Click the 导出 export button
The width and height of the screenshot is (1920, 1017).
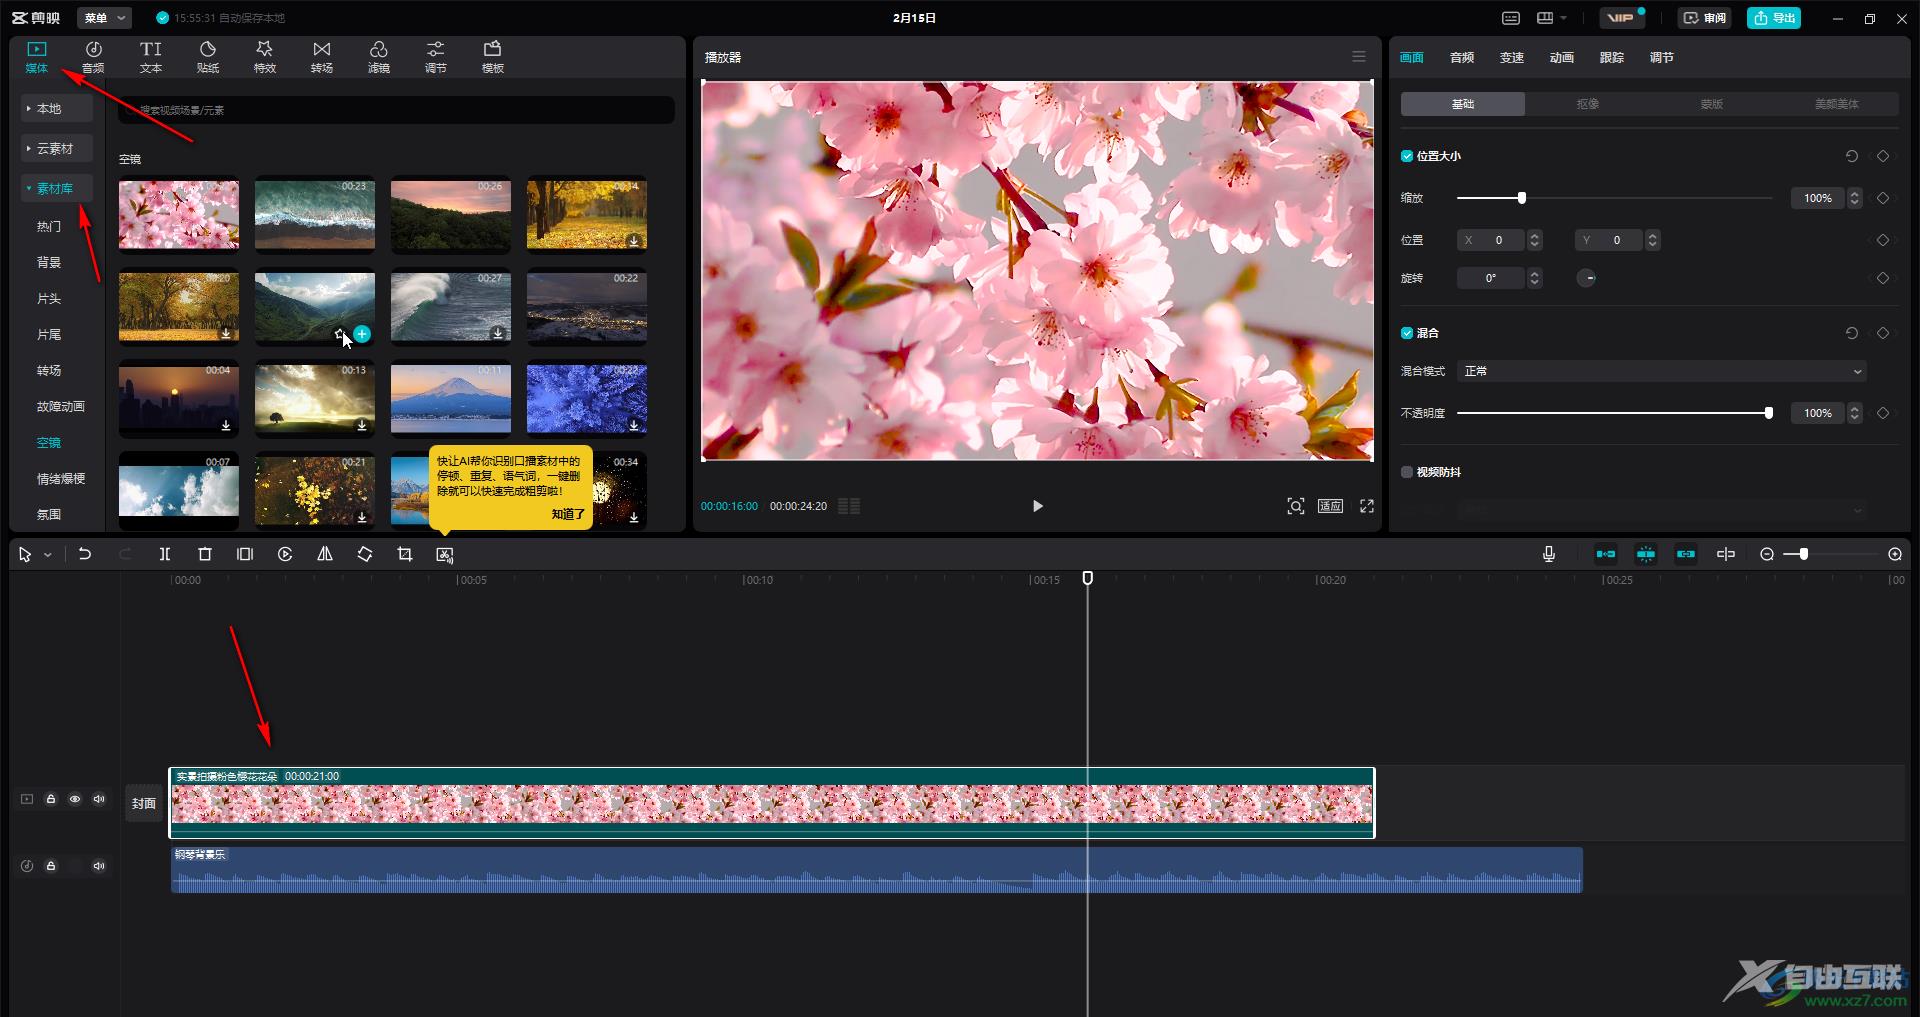1774,18
